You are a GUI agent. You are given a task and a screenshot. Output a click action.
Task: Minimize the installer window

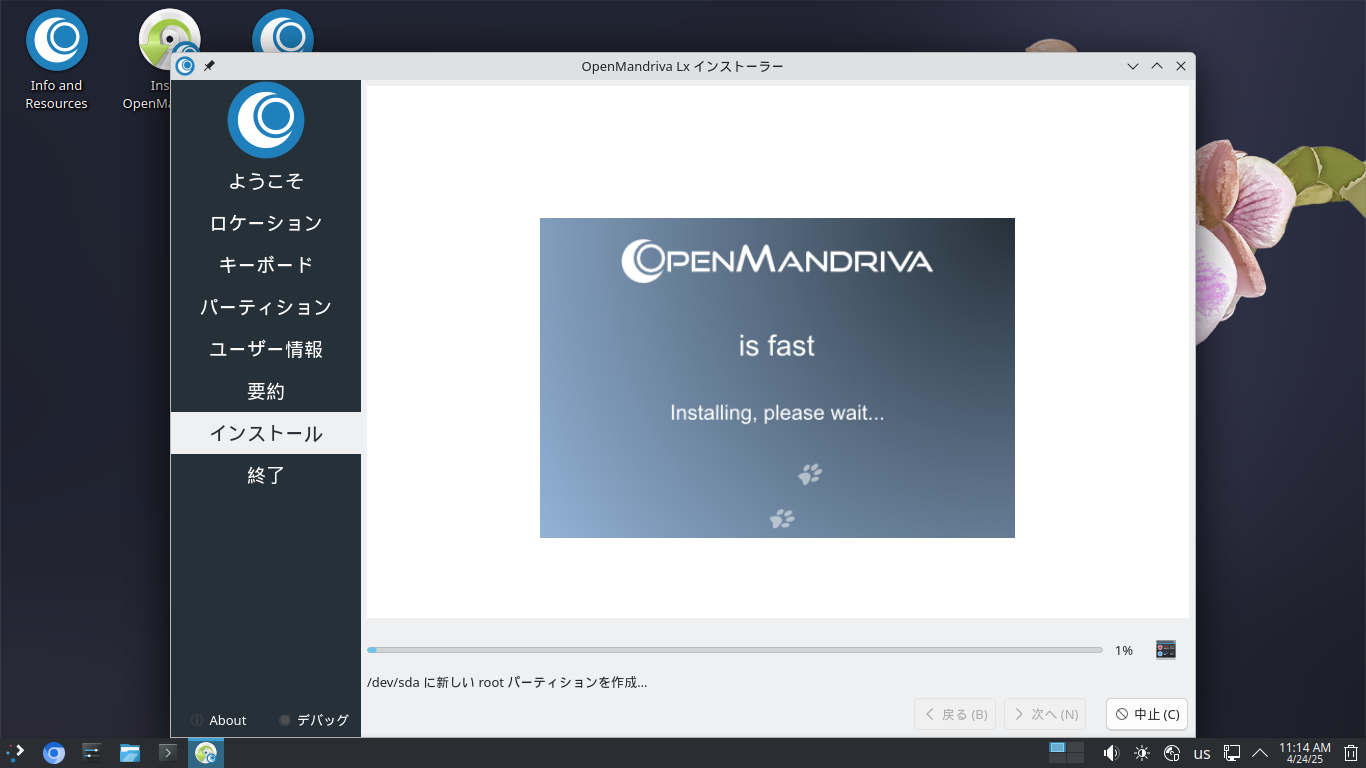[x=1133, y=66]
